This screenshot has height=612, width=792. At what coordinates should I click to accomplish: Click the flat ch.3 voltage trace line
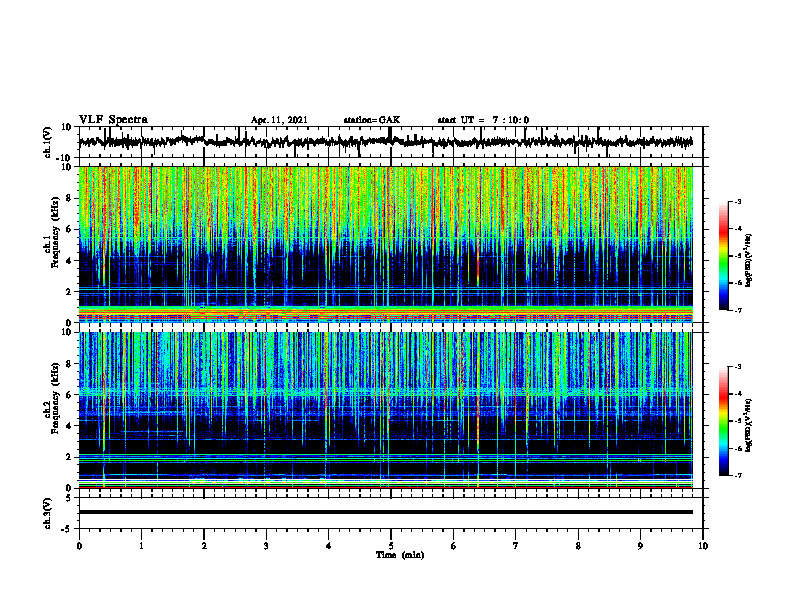coord(386,512)
